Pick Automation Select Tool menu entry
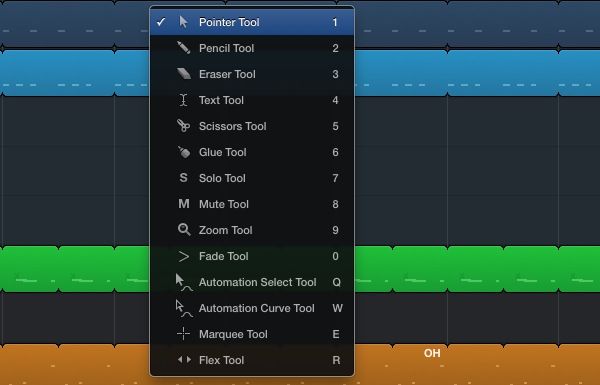The height and width of the screenshot is (385, 600). point(252,282)
